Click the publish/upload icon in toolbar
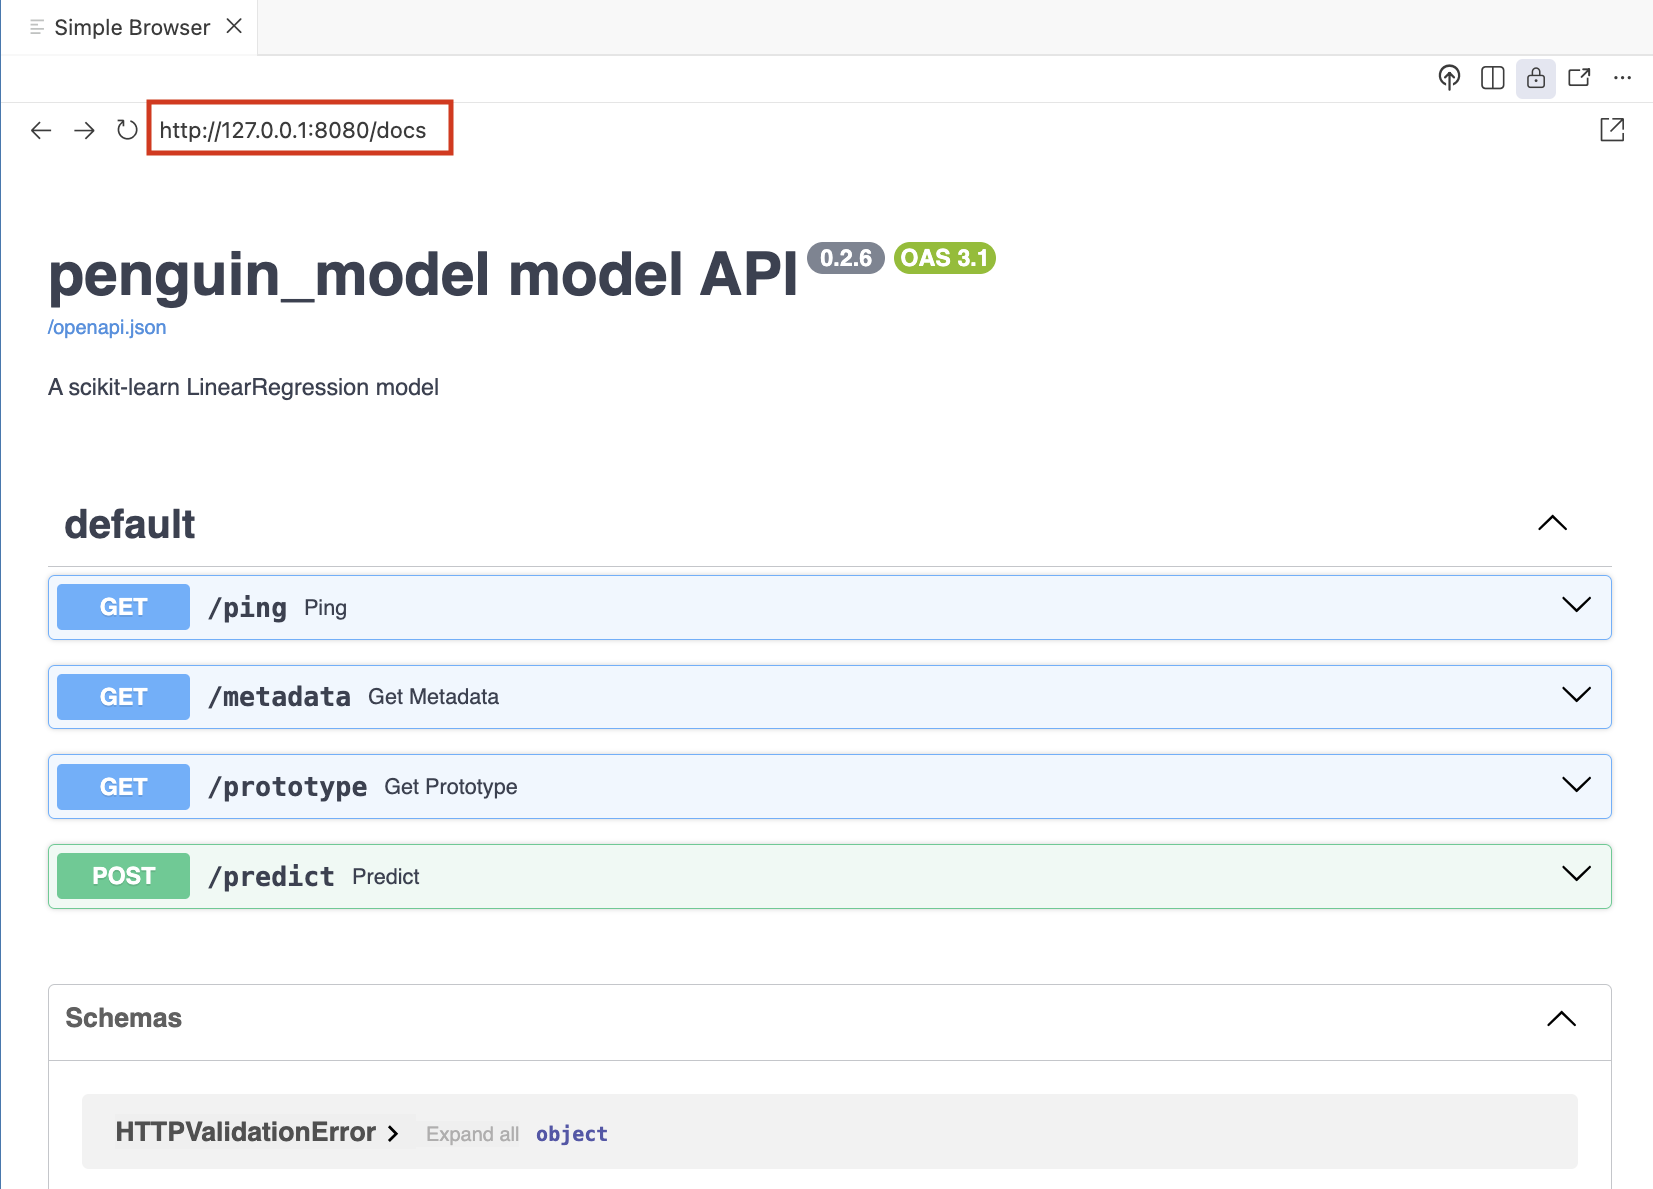 [x=1449, y=78]
